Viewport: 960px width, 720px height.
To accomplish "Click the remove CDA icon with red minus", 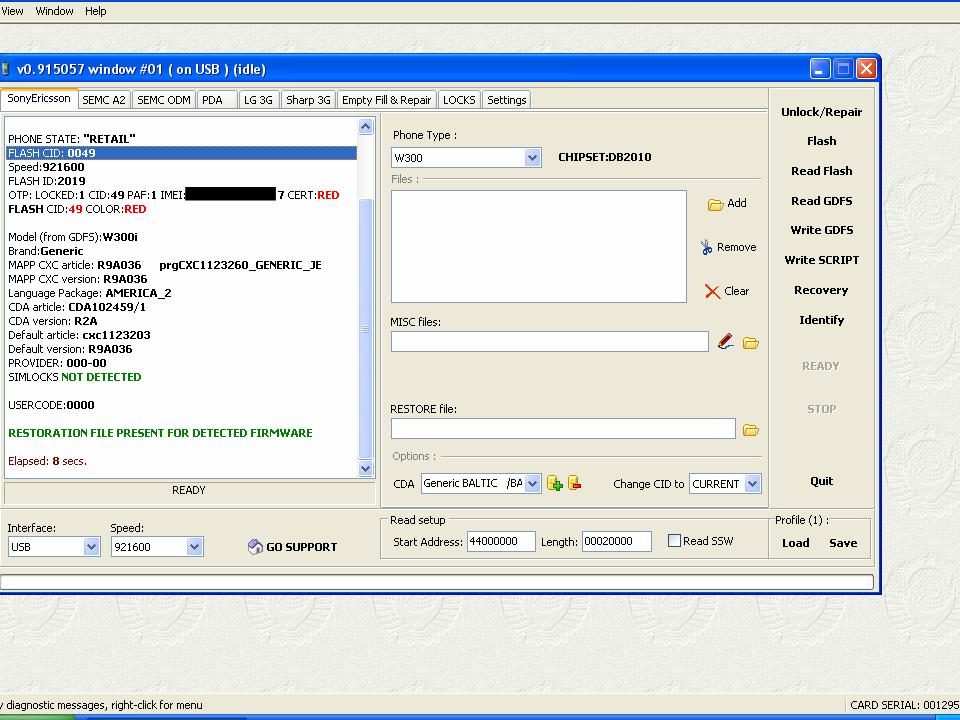I will point(574,483).
